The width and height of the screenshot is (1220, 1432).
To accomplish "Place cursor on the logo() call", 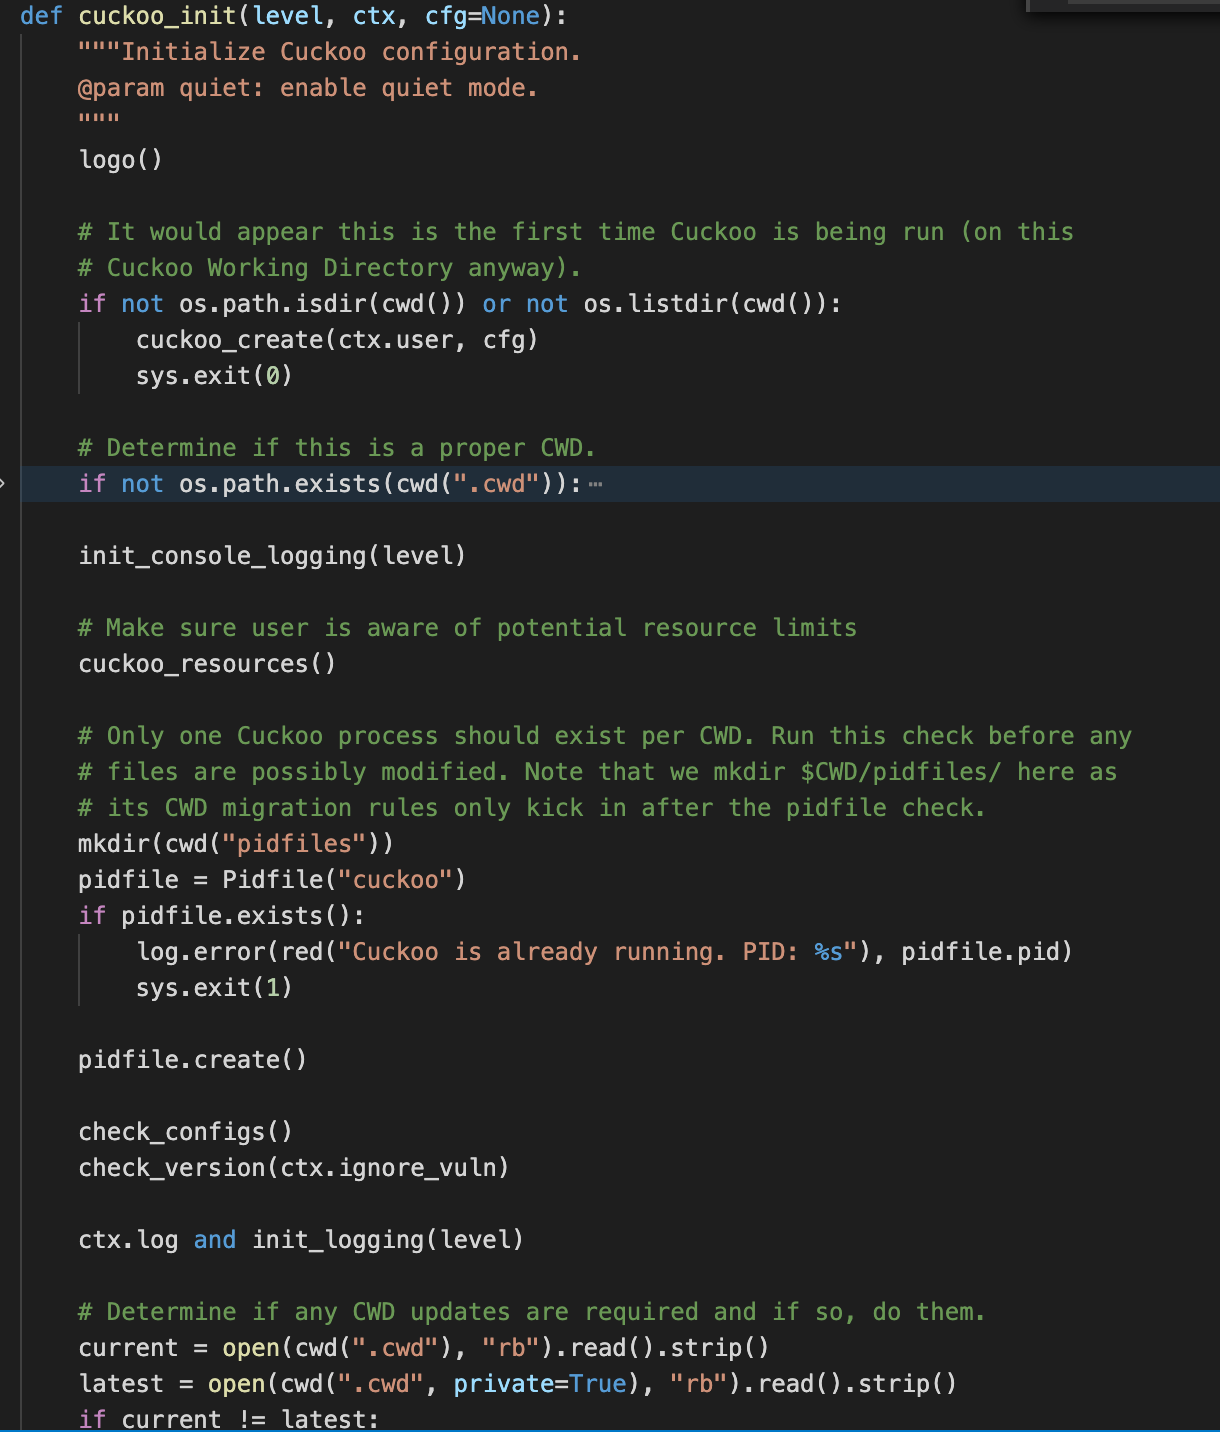I will click(x=120, y=160).
